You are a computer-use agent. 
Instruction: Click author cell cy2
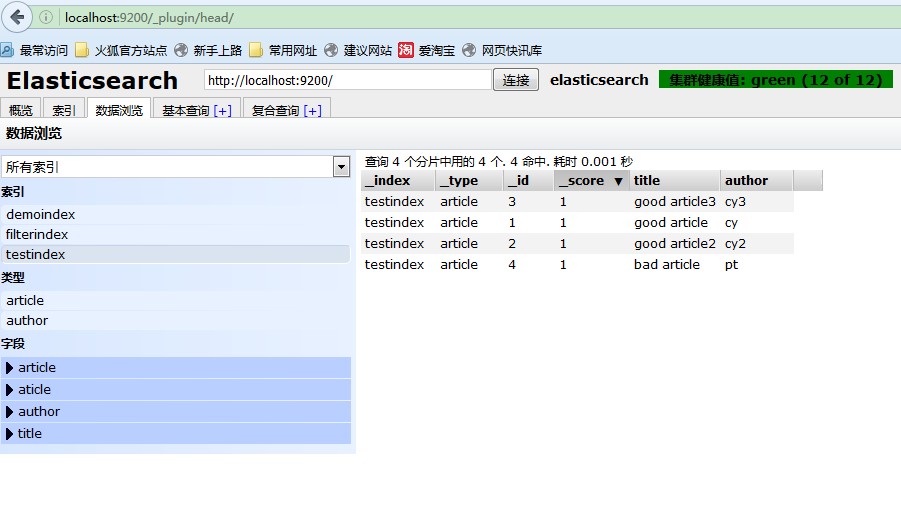[x=735, y=244]
